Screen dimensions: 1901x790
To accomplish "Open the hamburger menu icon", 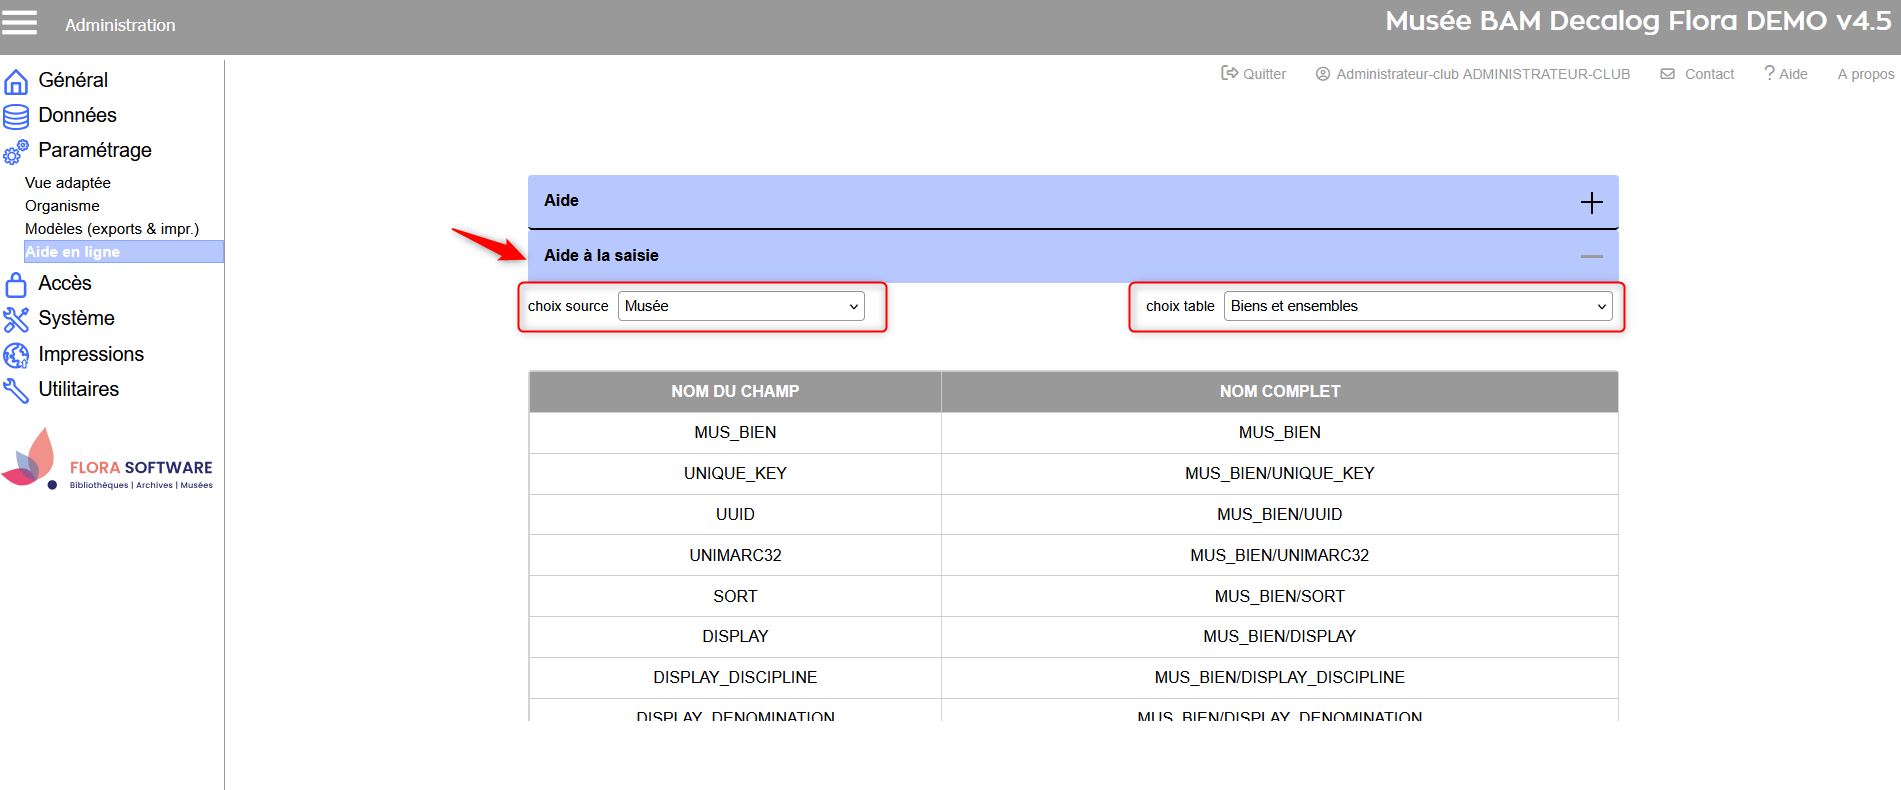I will click(19, 23).
